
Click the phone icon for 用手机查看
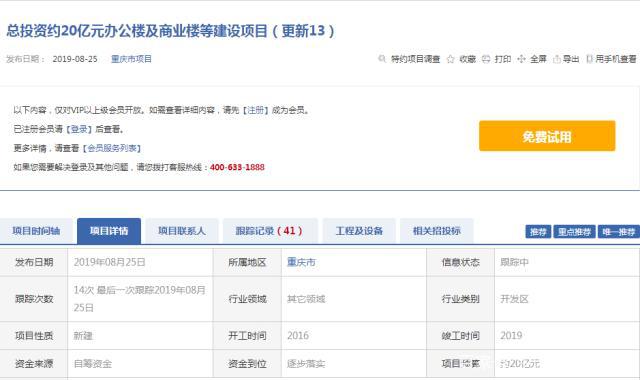click(x=589, y=59)
